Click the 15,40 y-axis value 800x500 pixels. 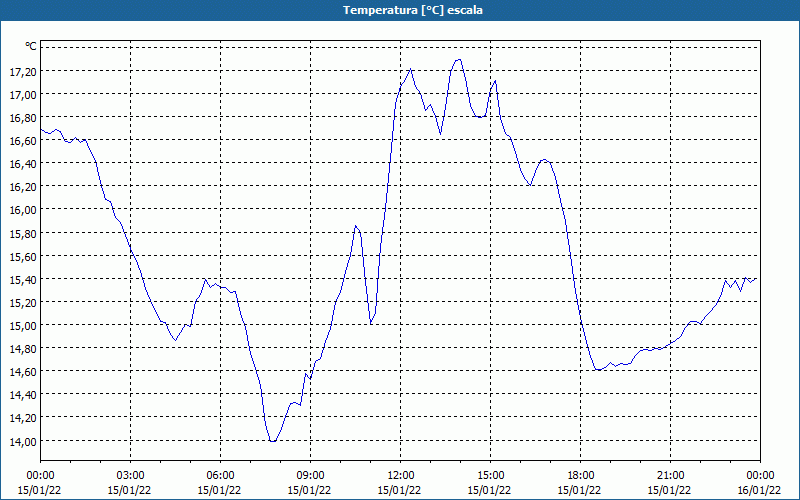pos(23,280)
